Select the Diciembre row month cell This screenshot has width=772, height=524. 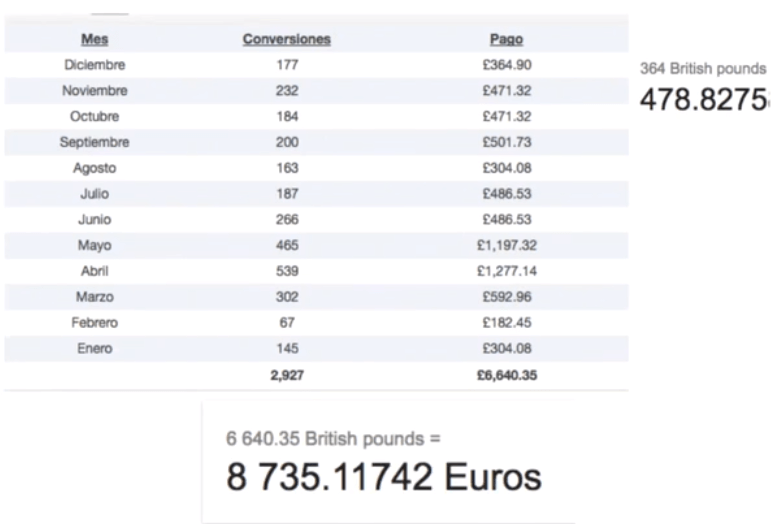click(95, 65)
